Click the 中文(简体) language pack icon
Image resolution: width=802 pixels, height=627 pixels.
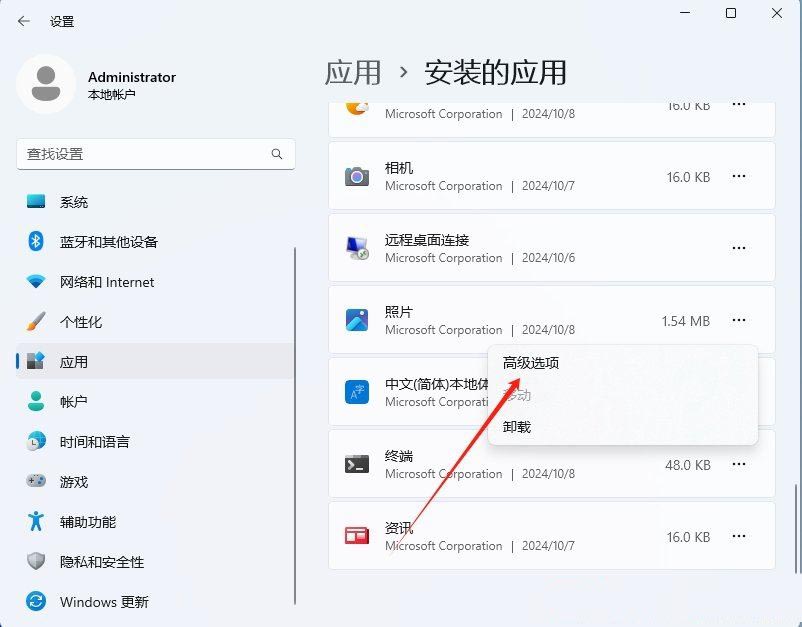tap(357, 392)
